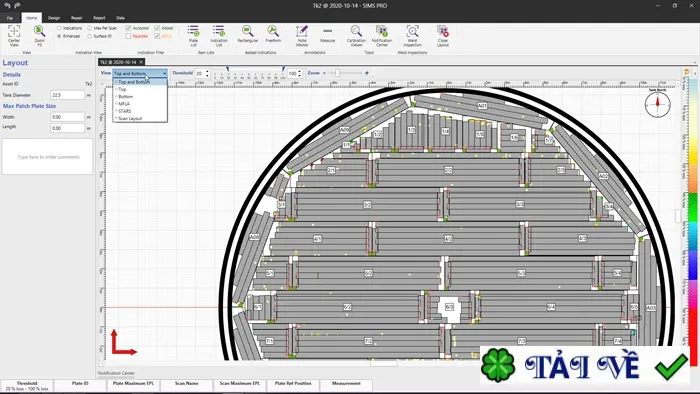Choose Top and Bottom from the View list
Viewport: 700px width, 394px height.
pos(140,82)
